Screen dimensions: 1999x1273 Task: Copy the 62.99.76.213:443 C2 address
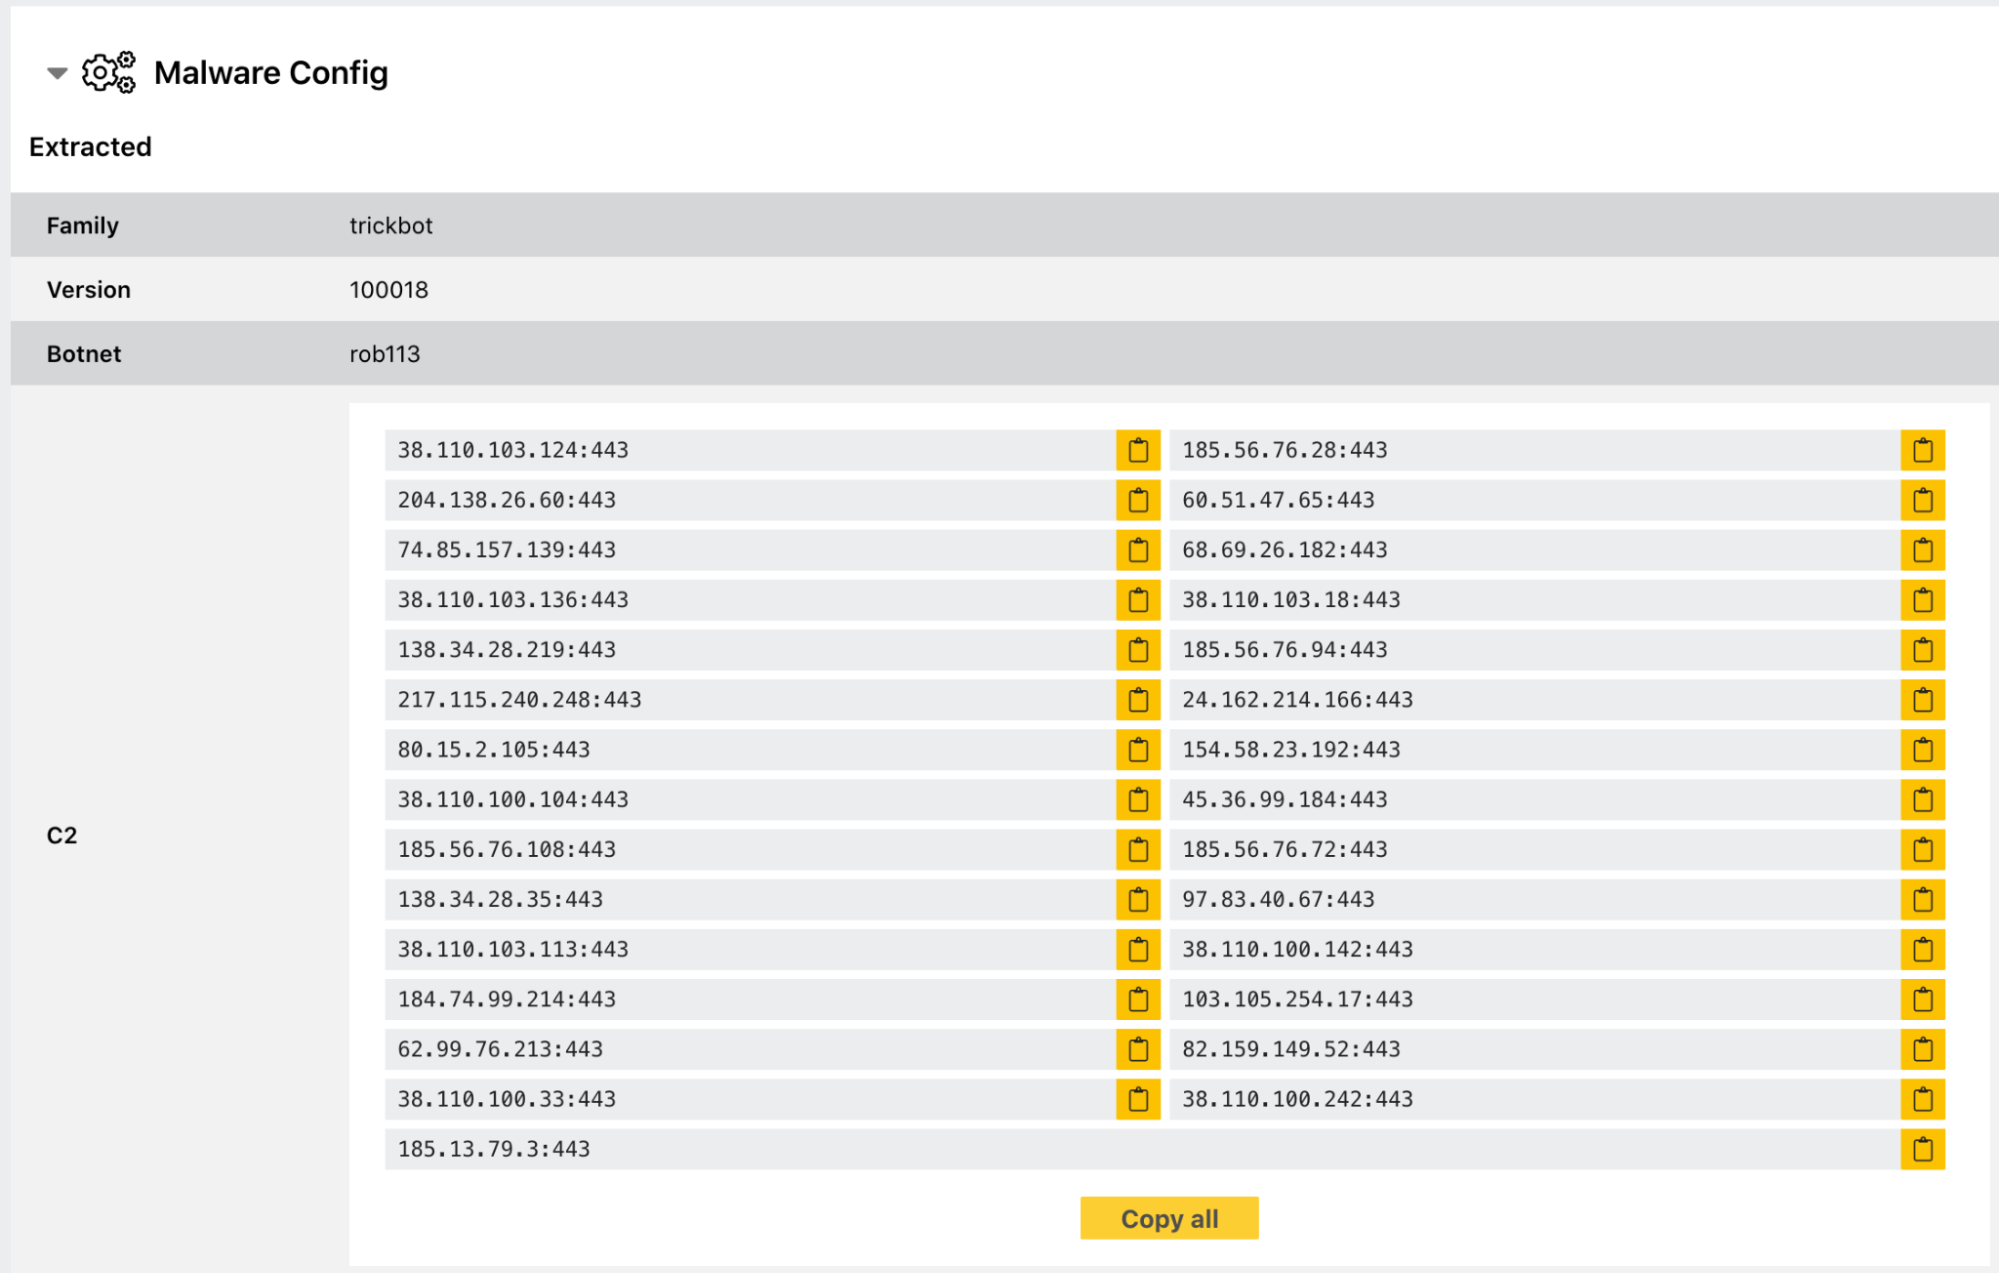[x=1137, y=1049]
